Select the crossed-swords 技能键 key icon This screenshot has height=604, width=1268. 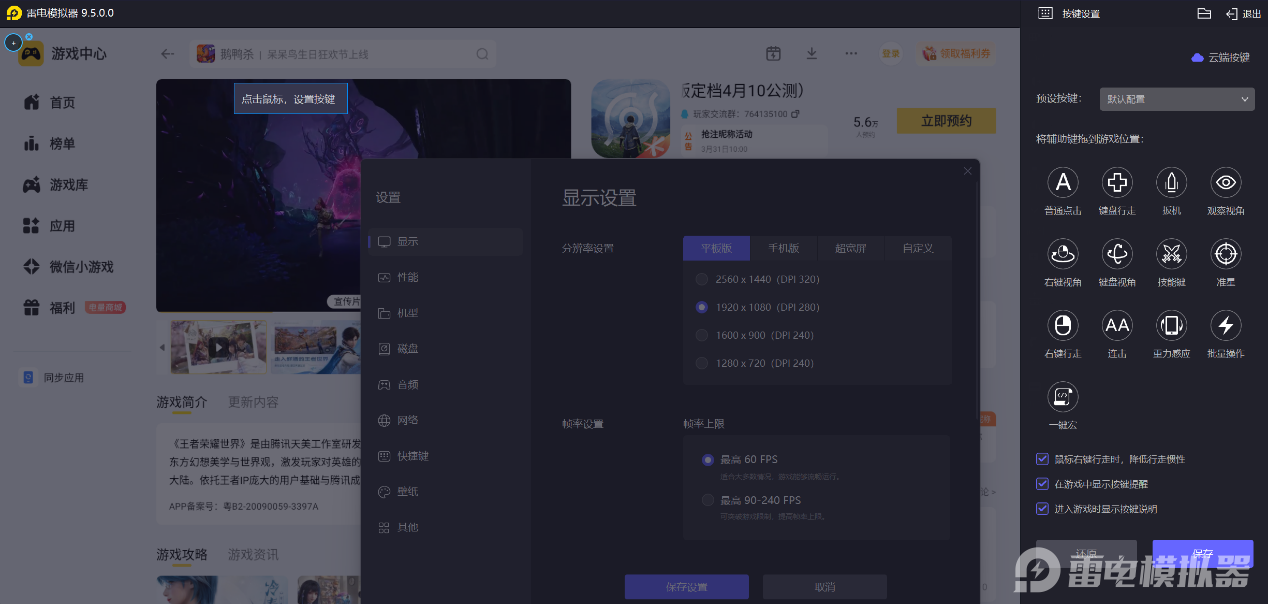click(x=1171, y=254)
